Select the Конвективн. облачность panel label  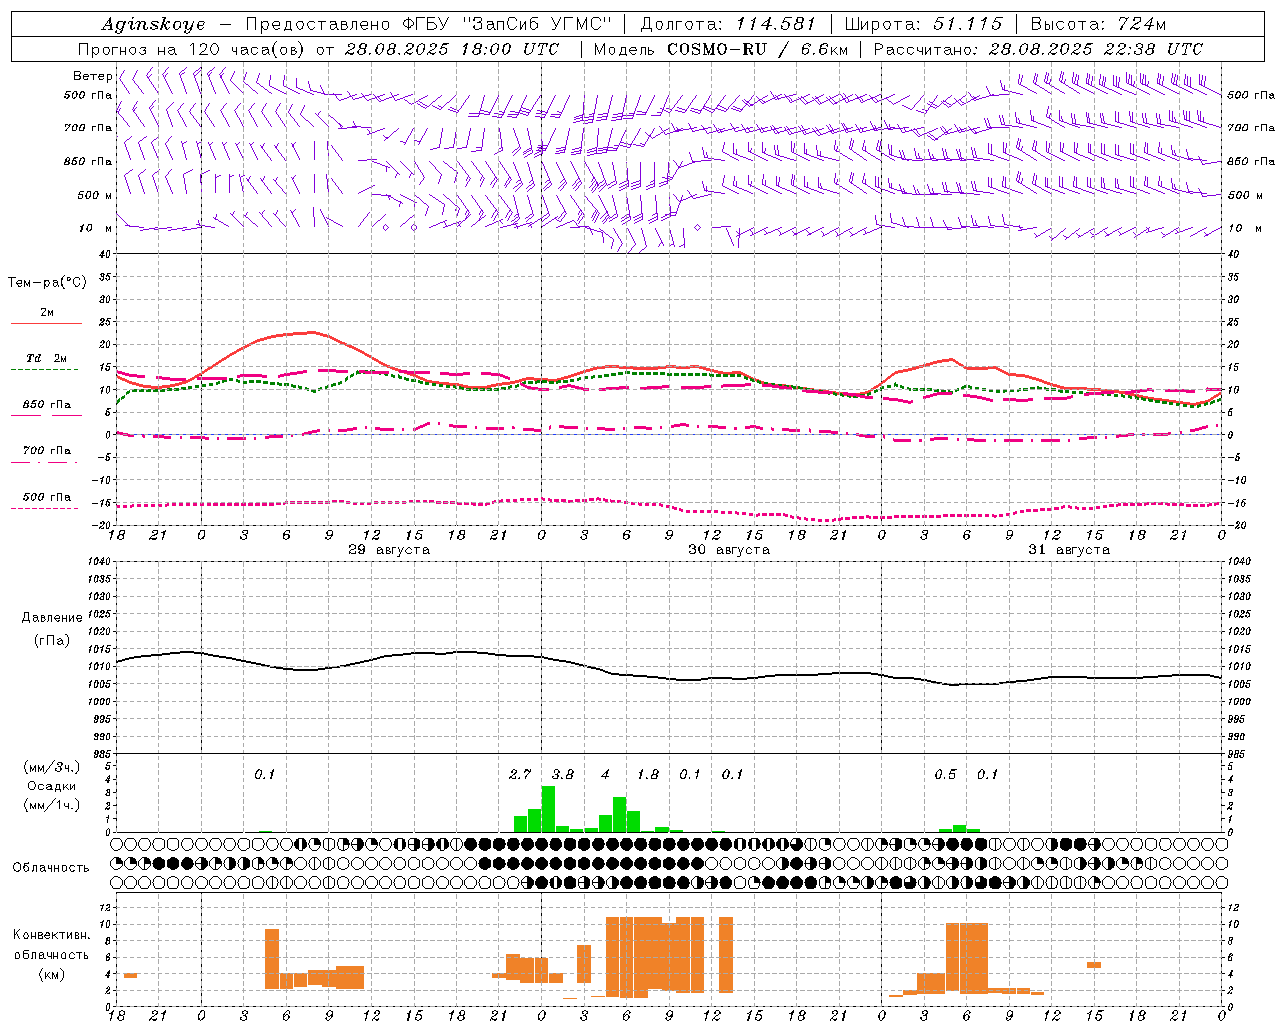pos(51,945)
